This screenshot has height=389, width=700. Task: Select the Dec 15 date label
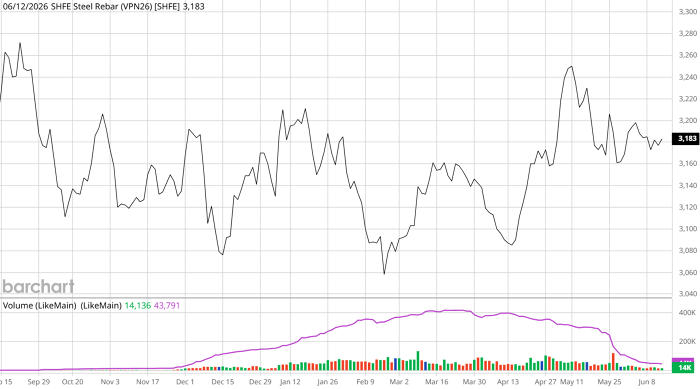click(222, 382)
